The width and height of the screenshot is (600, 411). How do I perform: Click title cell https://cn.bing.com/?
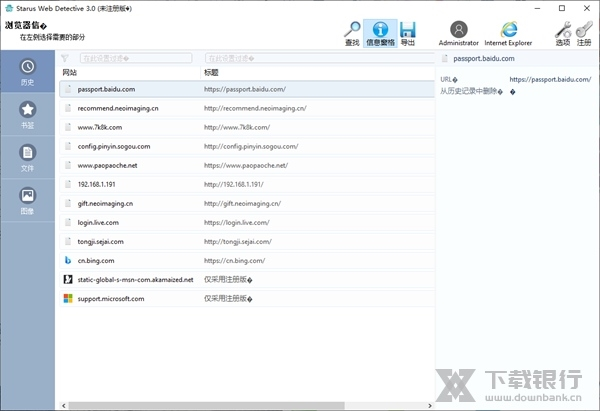(234, 261)
